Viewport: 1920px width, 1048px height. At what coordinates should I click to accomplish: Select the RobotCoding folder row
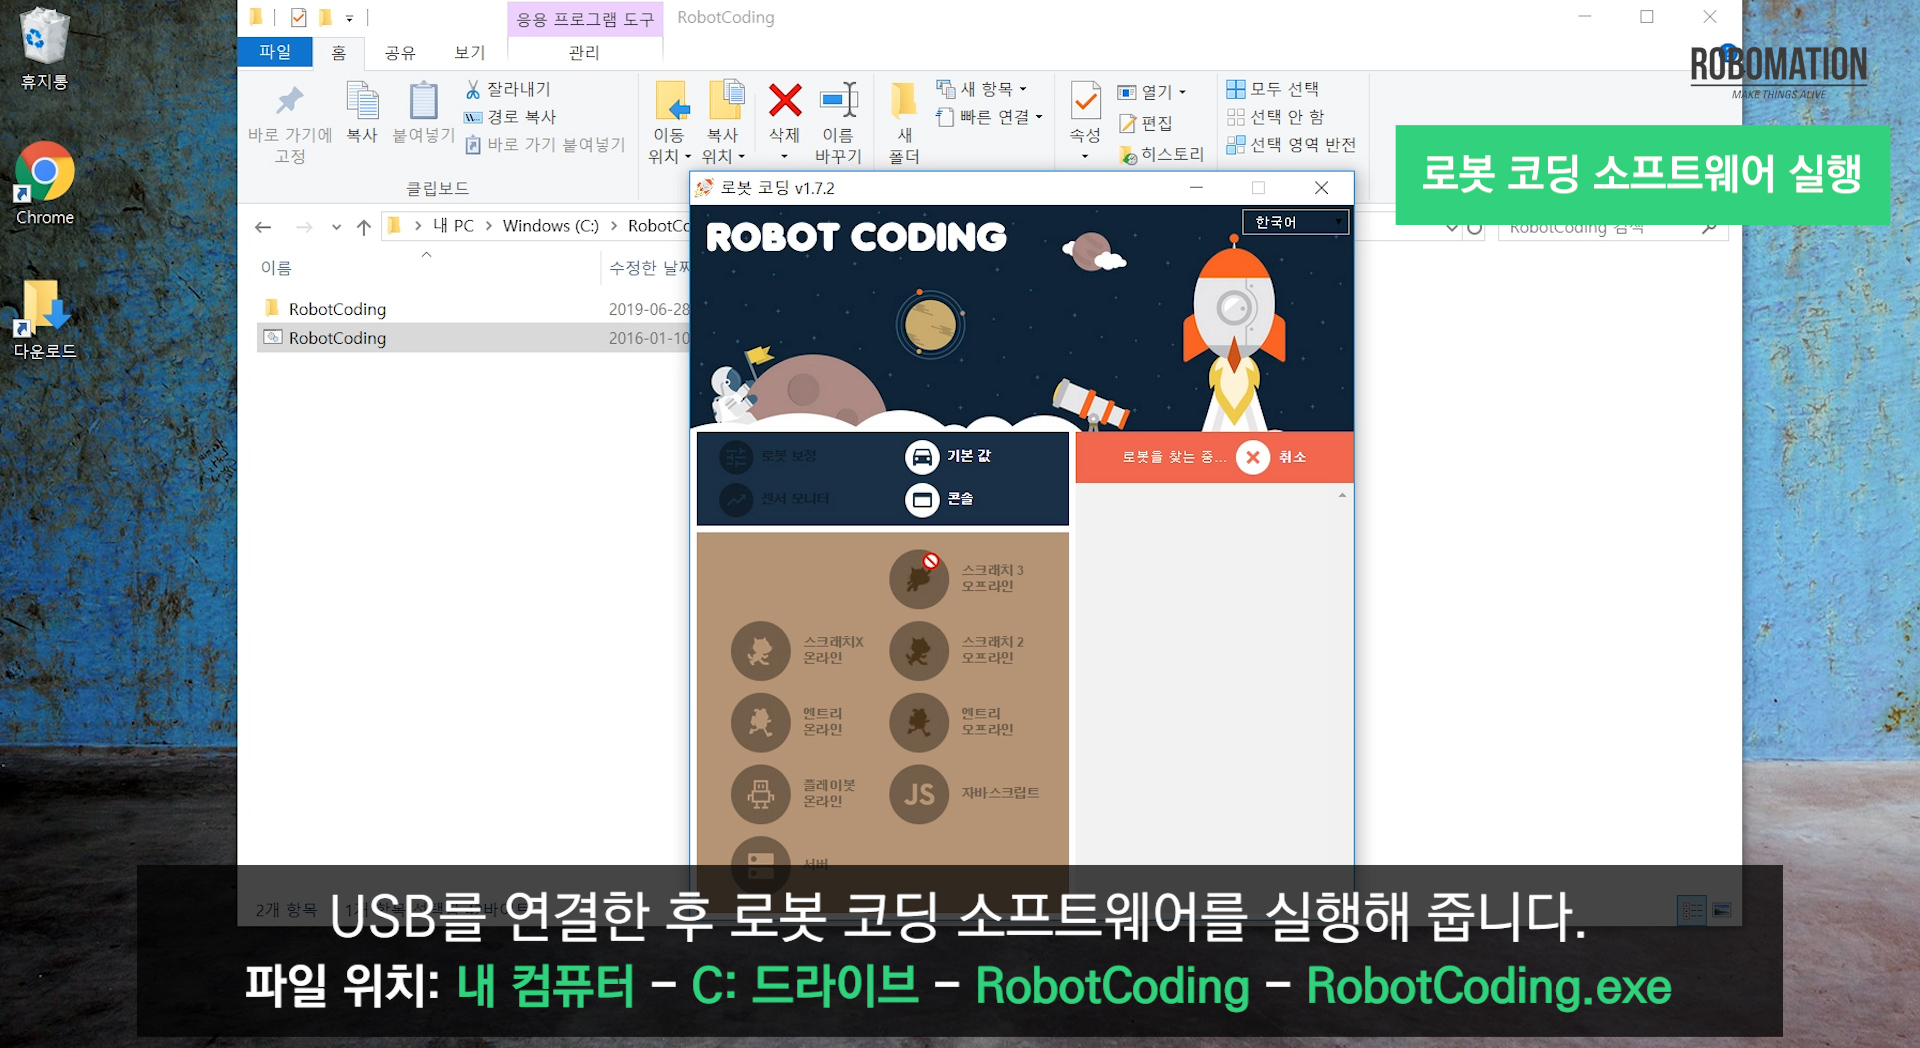[474, 309]
